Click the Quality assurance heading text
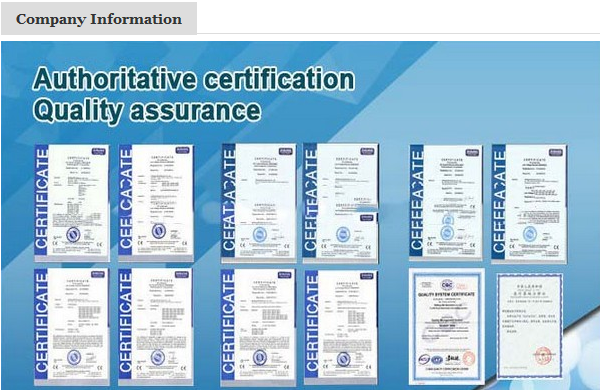 pyautogui.click(x=147, y=111)
